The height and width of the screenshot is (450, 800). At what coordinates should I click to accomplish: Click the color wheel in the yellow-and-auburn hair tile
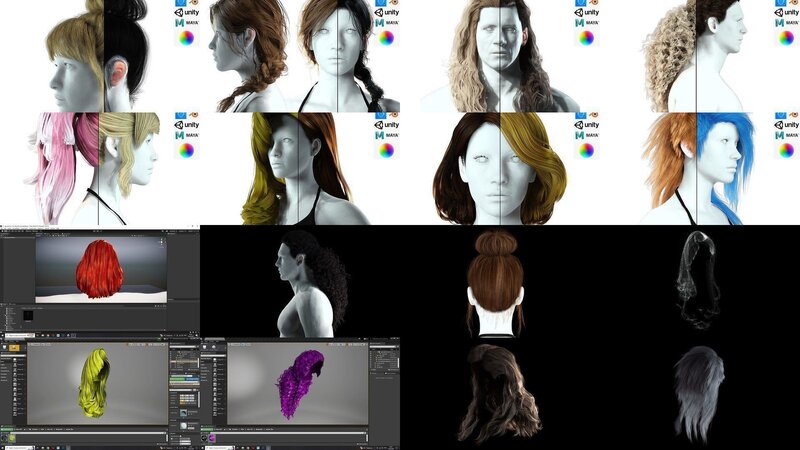click(x=386, y=150)
